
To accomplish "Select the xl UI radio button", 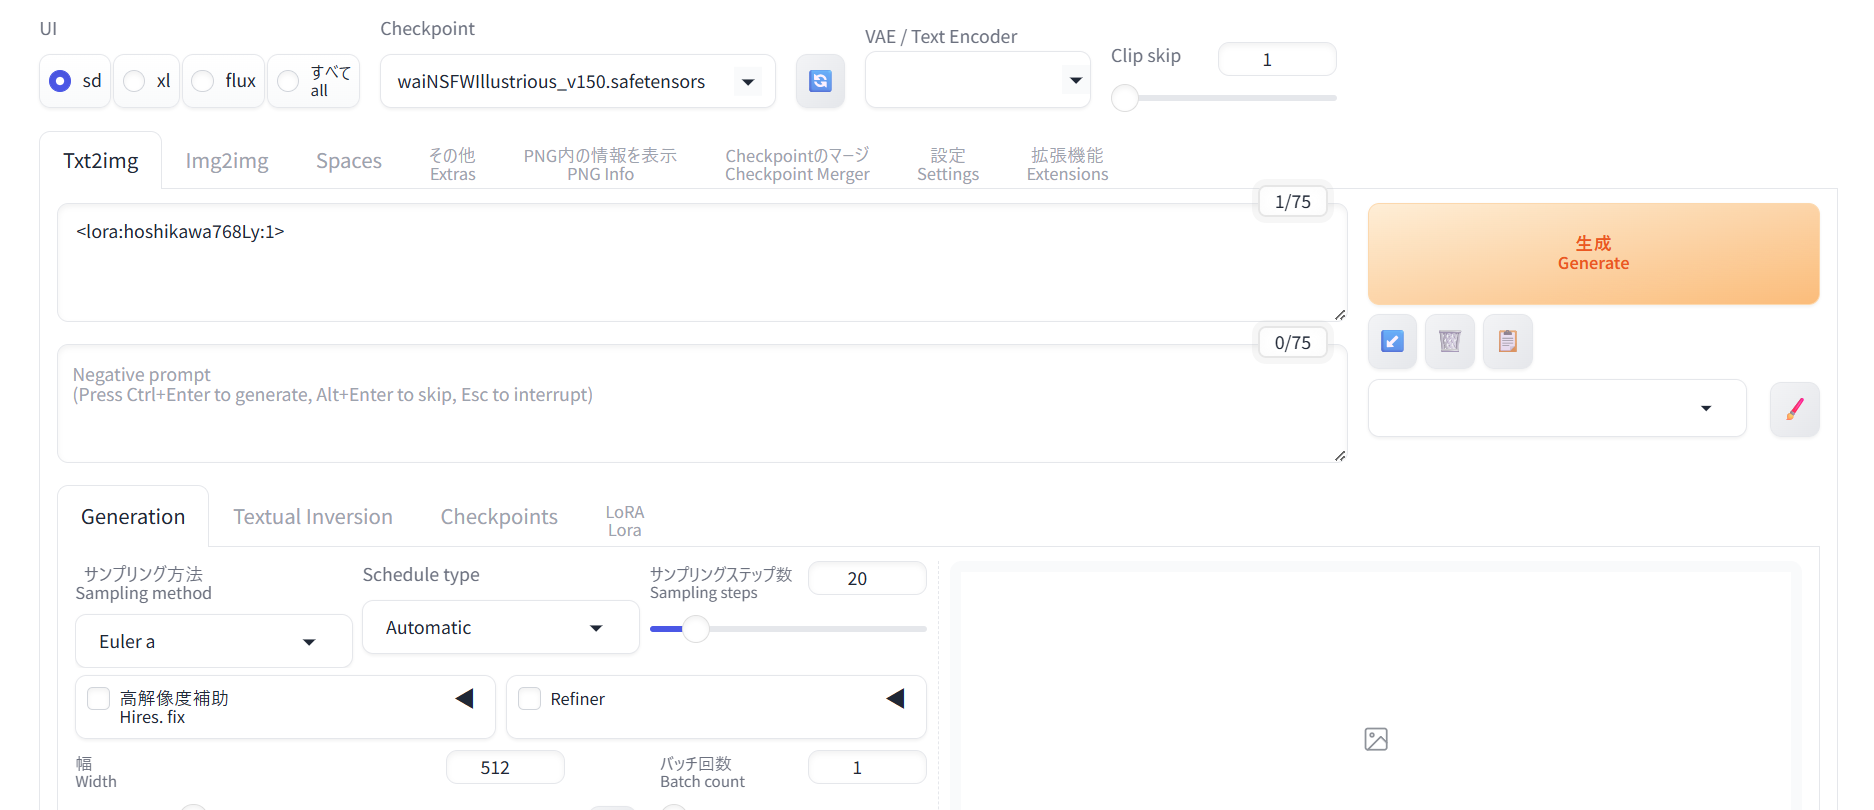I will [135, 81].
